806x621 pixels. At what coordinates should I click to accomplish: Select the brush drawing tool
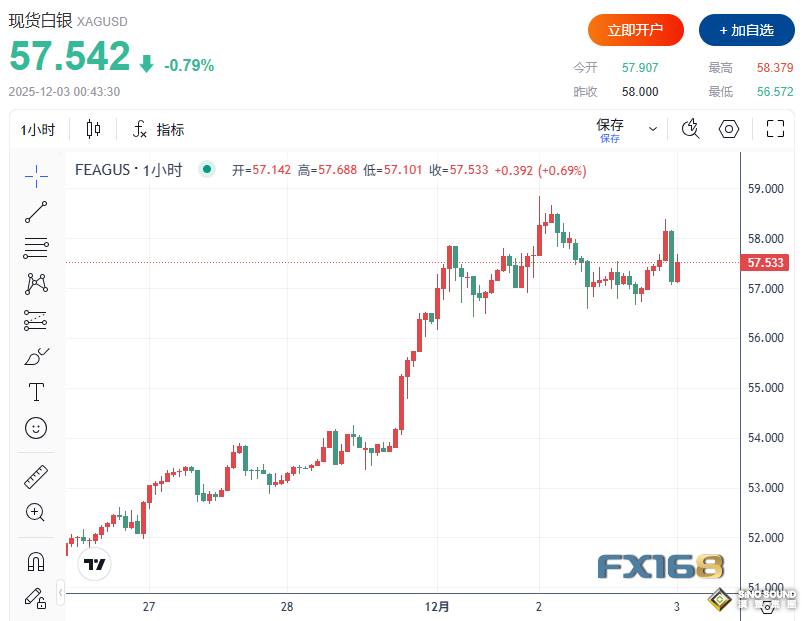[35, 356]
